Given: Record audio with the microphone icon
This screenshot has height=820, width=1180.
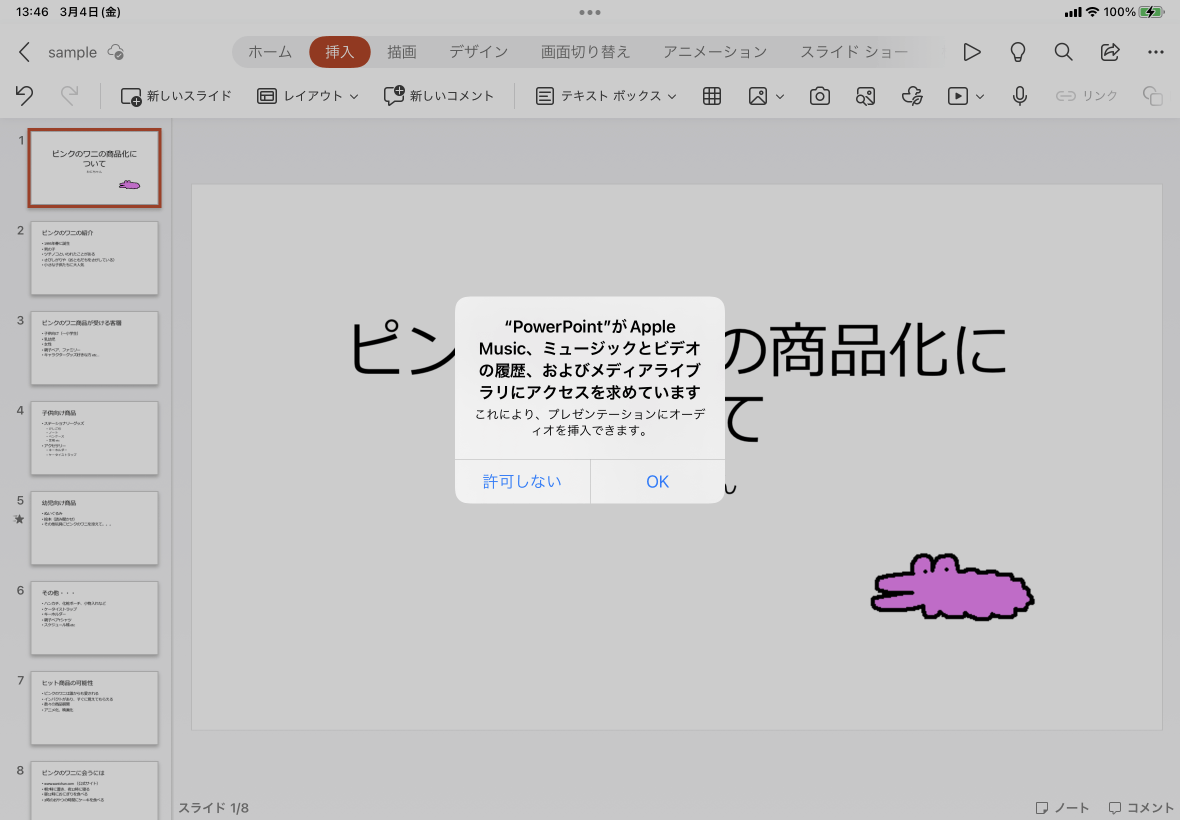Looking at the screenshot, I should pyautogui.click(x=1019, y=95).
